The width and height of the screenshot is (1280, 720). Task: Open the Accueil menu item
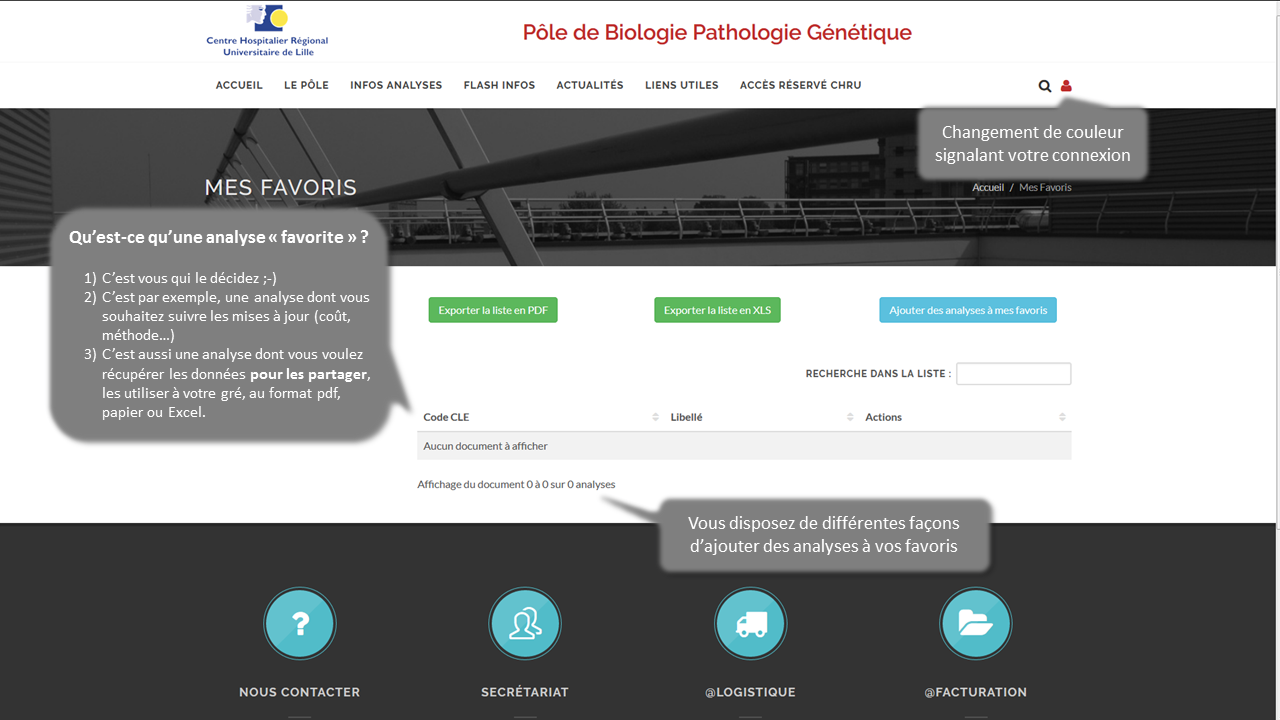point(239,85)
